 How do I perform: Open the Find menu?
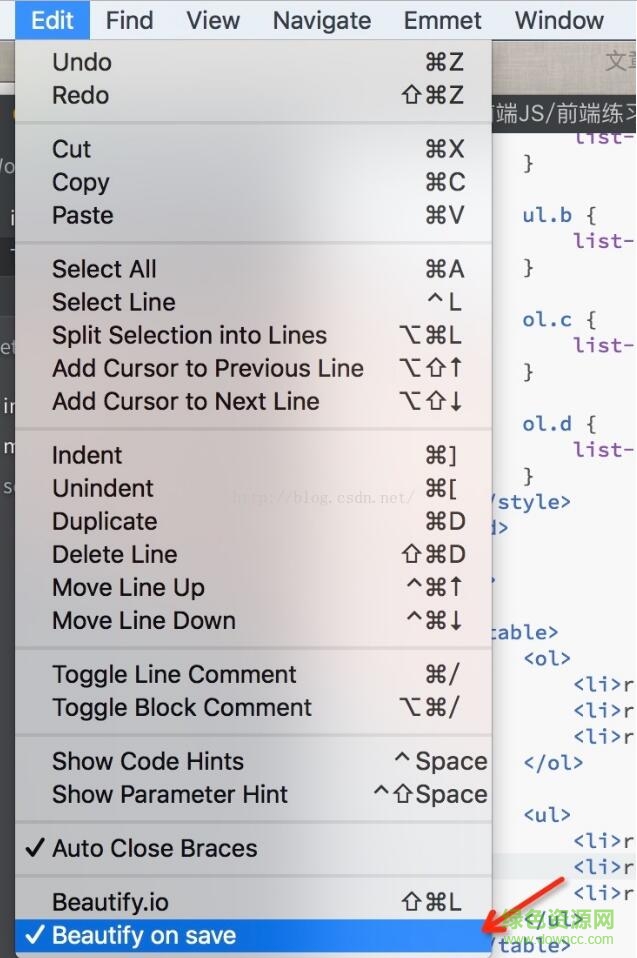click(x=129, y=20)
